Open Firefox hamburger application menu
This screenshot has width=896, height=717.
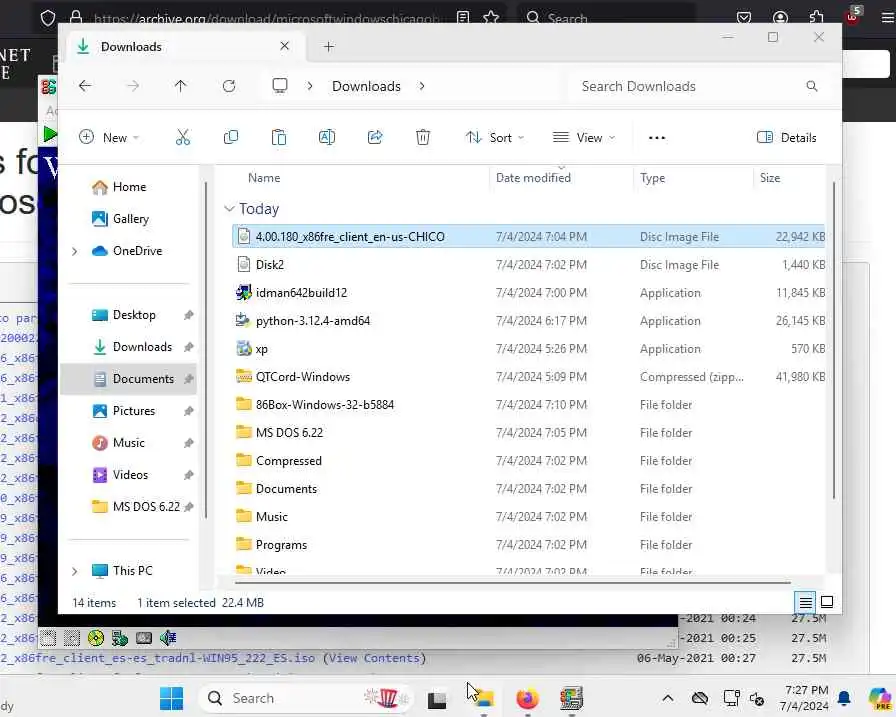[x=887, y=18]
